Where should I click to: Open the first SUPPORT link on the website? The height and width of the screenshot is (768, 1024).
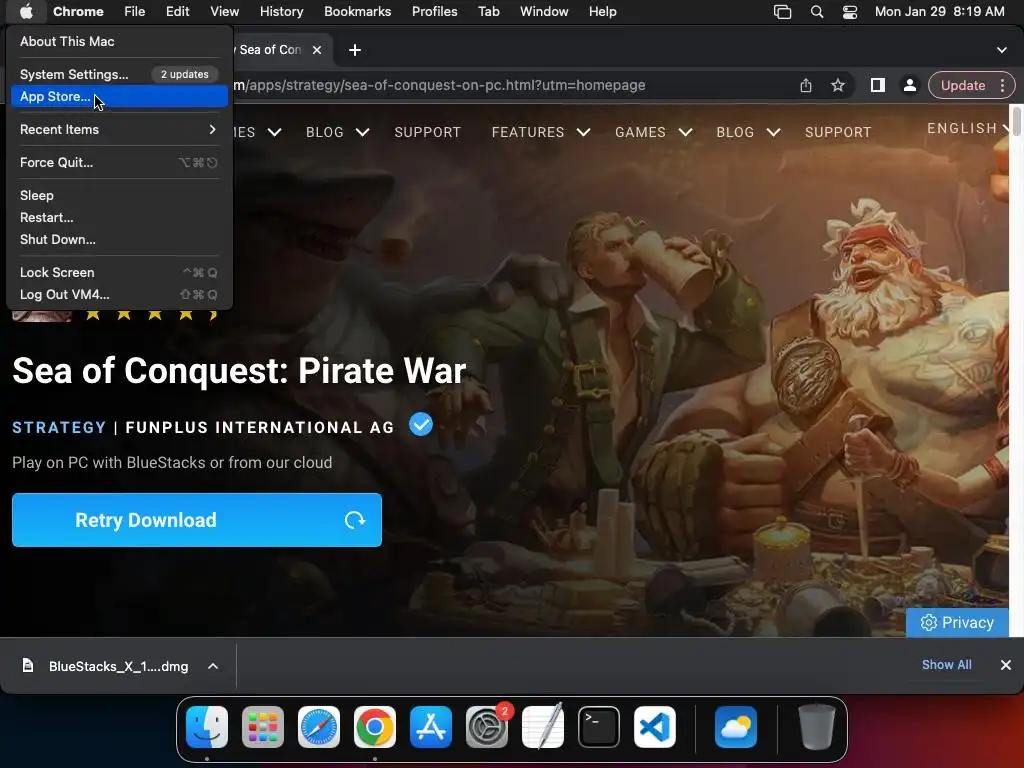(427, 132)
